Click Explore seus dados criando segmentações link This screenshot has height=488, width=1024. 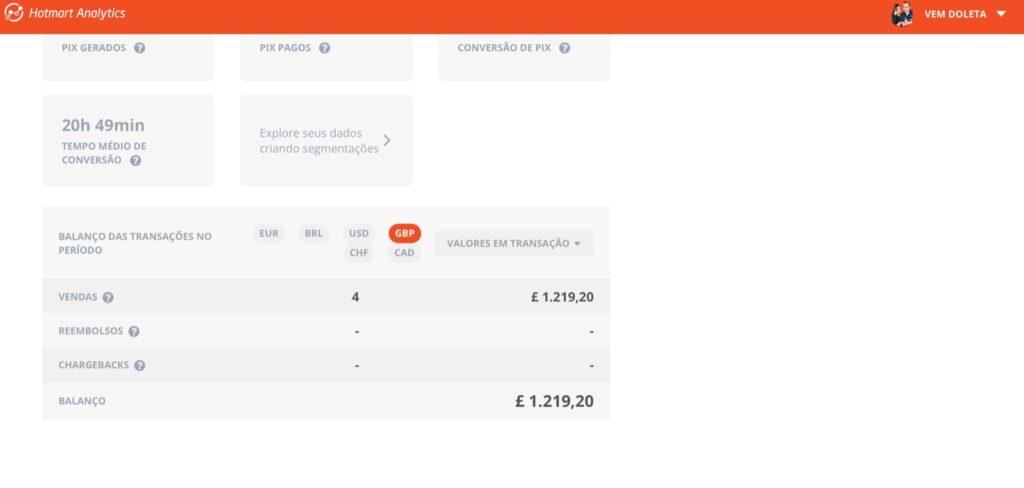point(319,141)
